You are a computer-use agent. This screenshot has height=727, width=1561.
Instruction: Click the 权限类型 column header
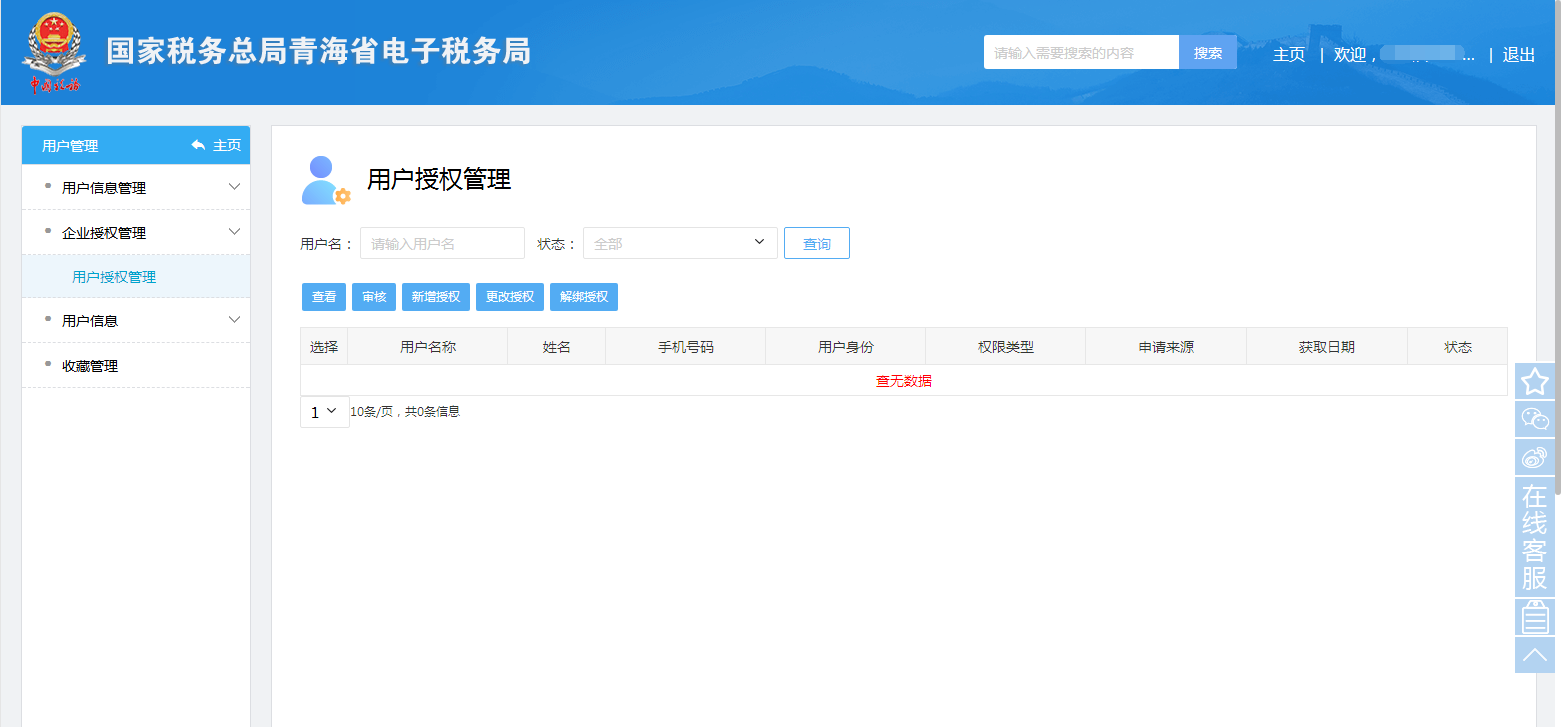[1006, 347]
